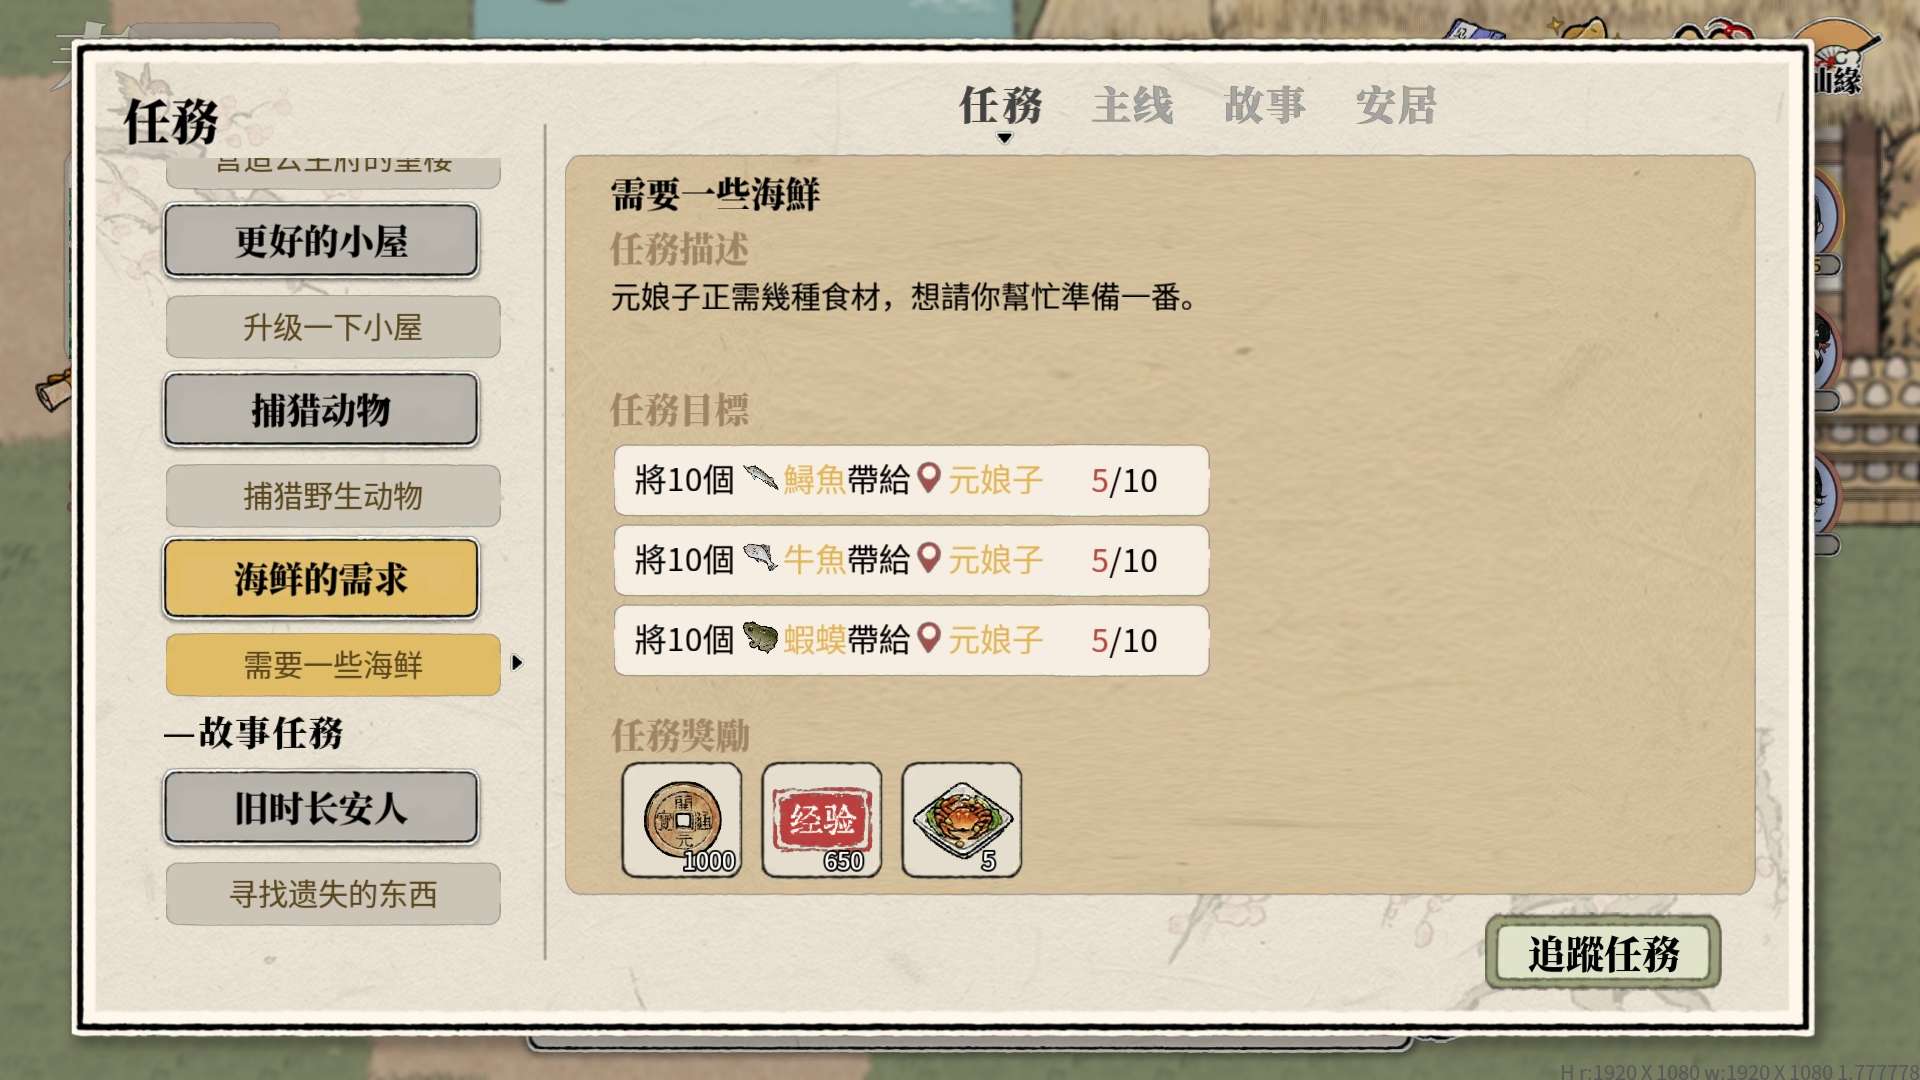Screen dimensions: 1920x1080
Task: Click the 追蹤任務 button
Action: 1603,953
